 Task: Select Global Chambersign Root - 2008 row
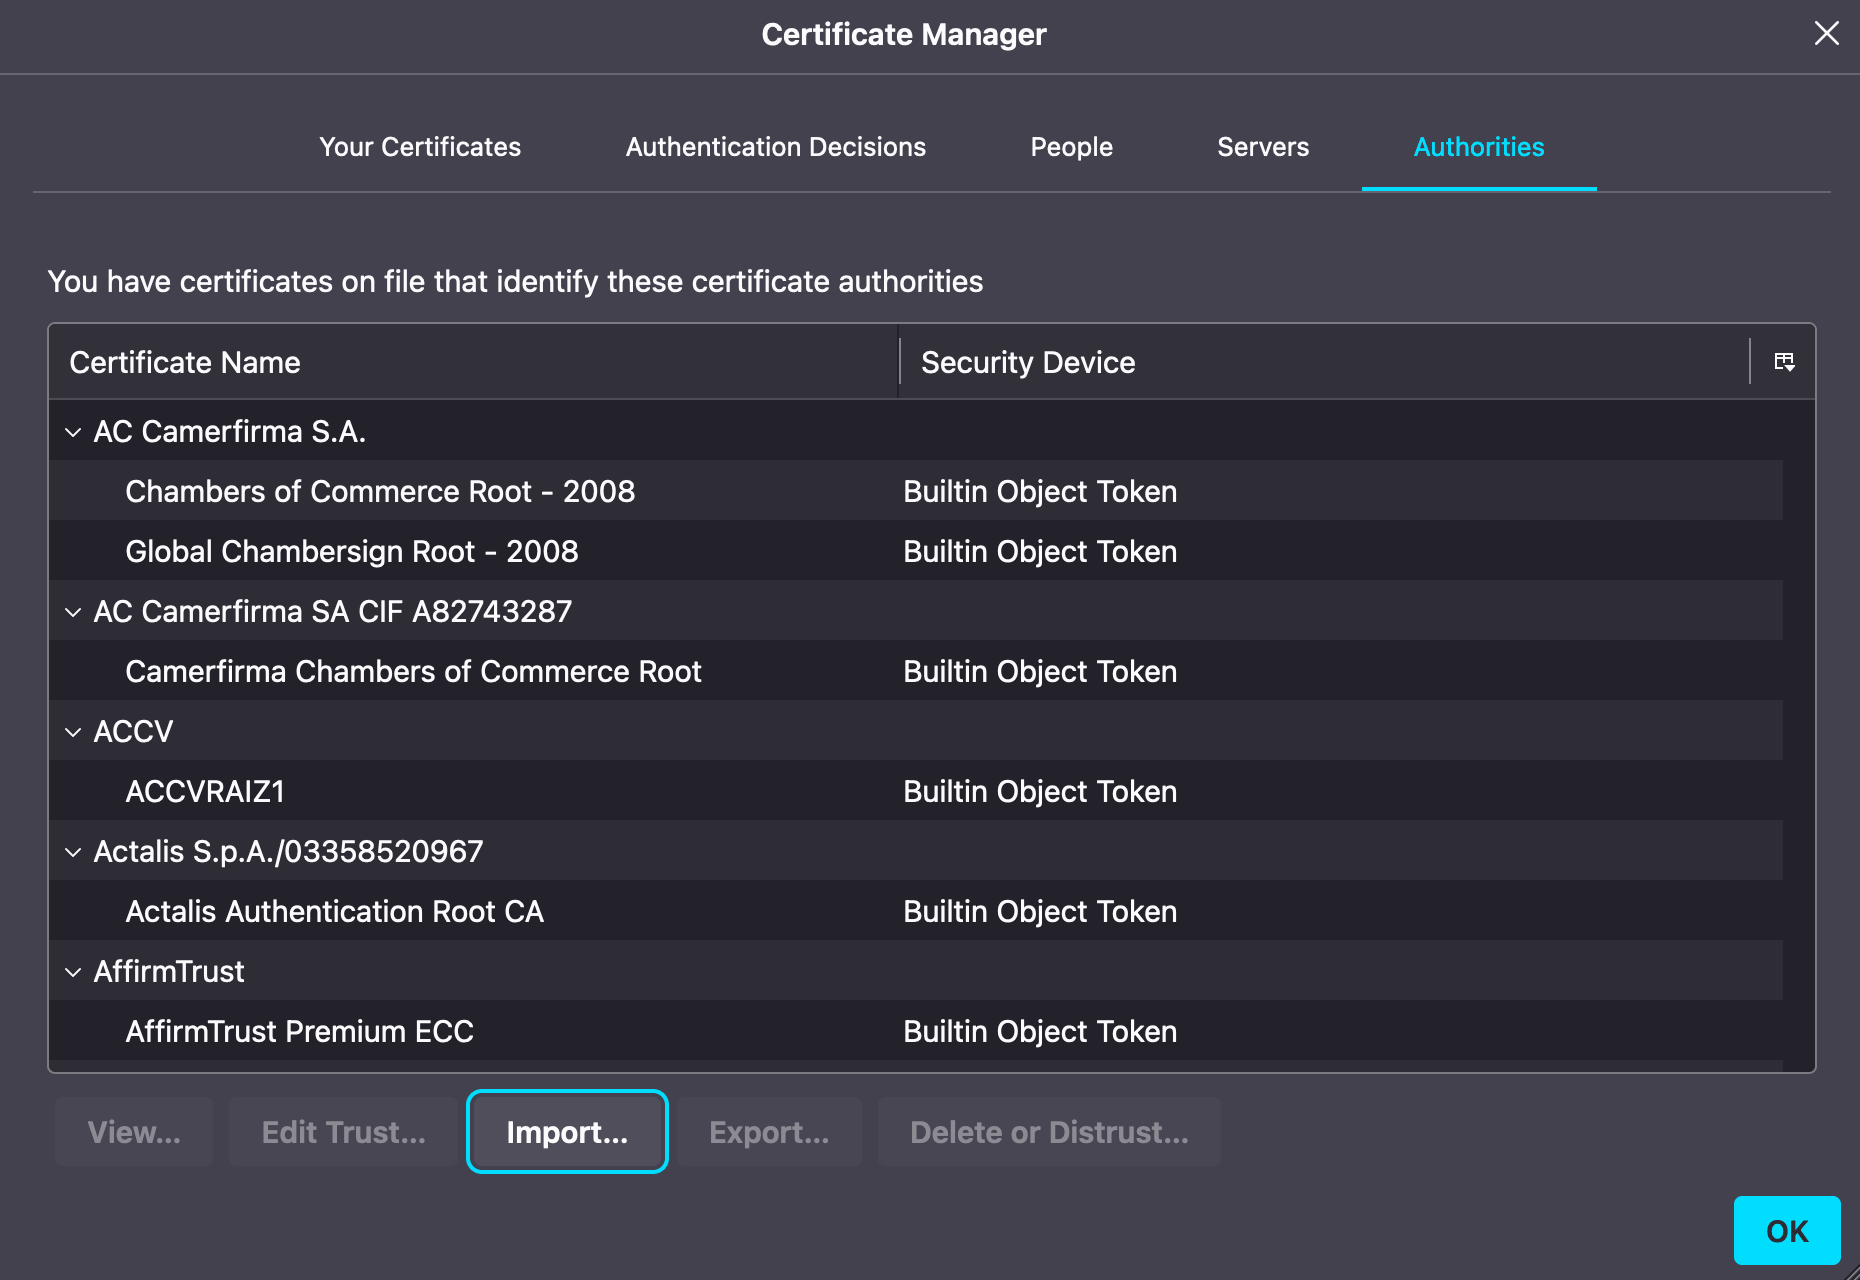[x=352, y=551]
